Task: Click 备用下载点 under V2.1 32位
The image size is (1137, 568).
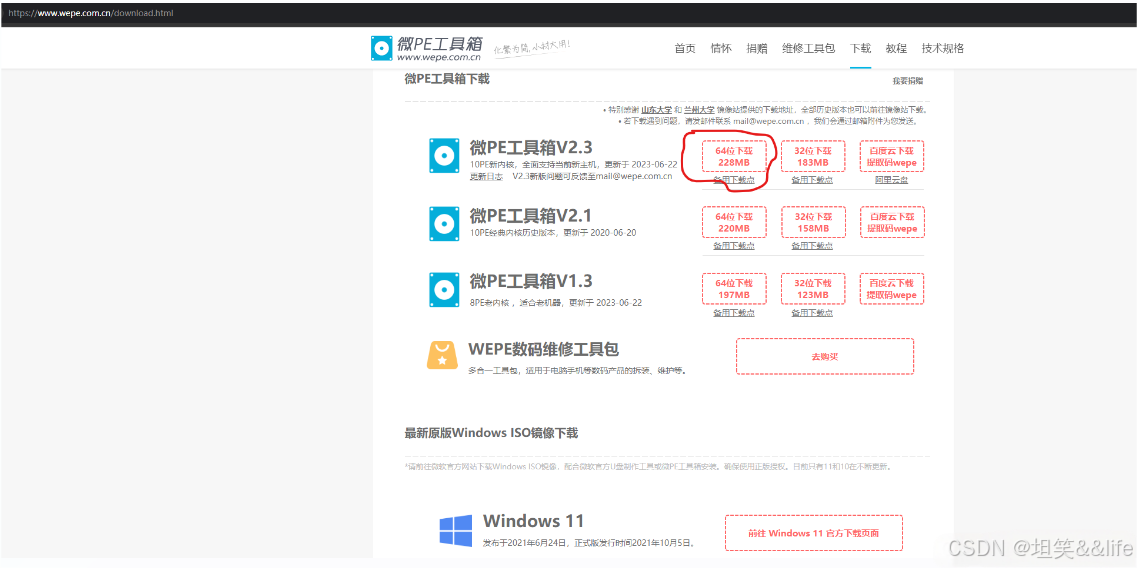Action: (812, 246)
